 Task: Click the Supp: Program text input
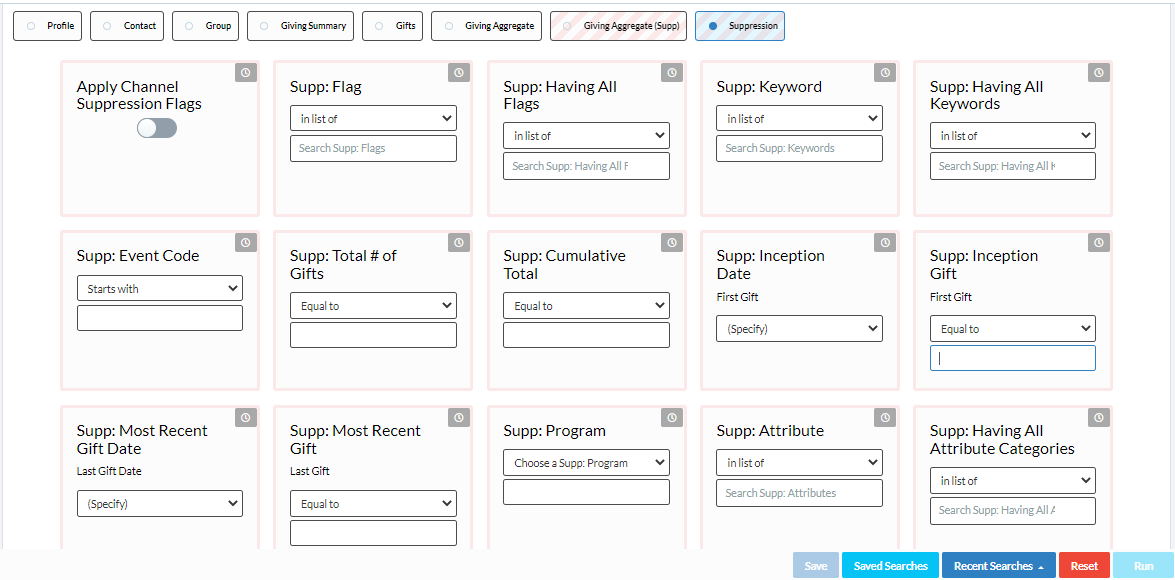[586, 492]
